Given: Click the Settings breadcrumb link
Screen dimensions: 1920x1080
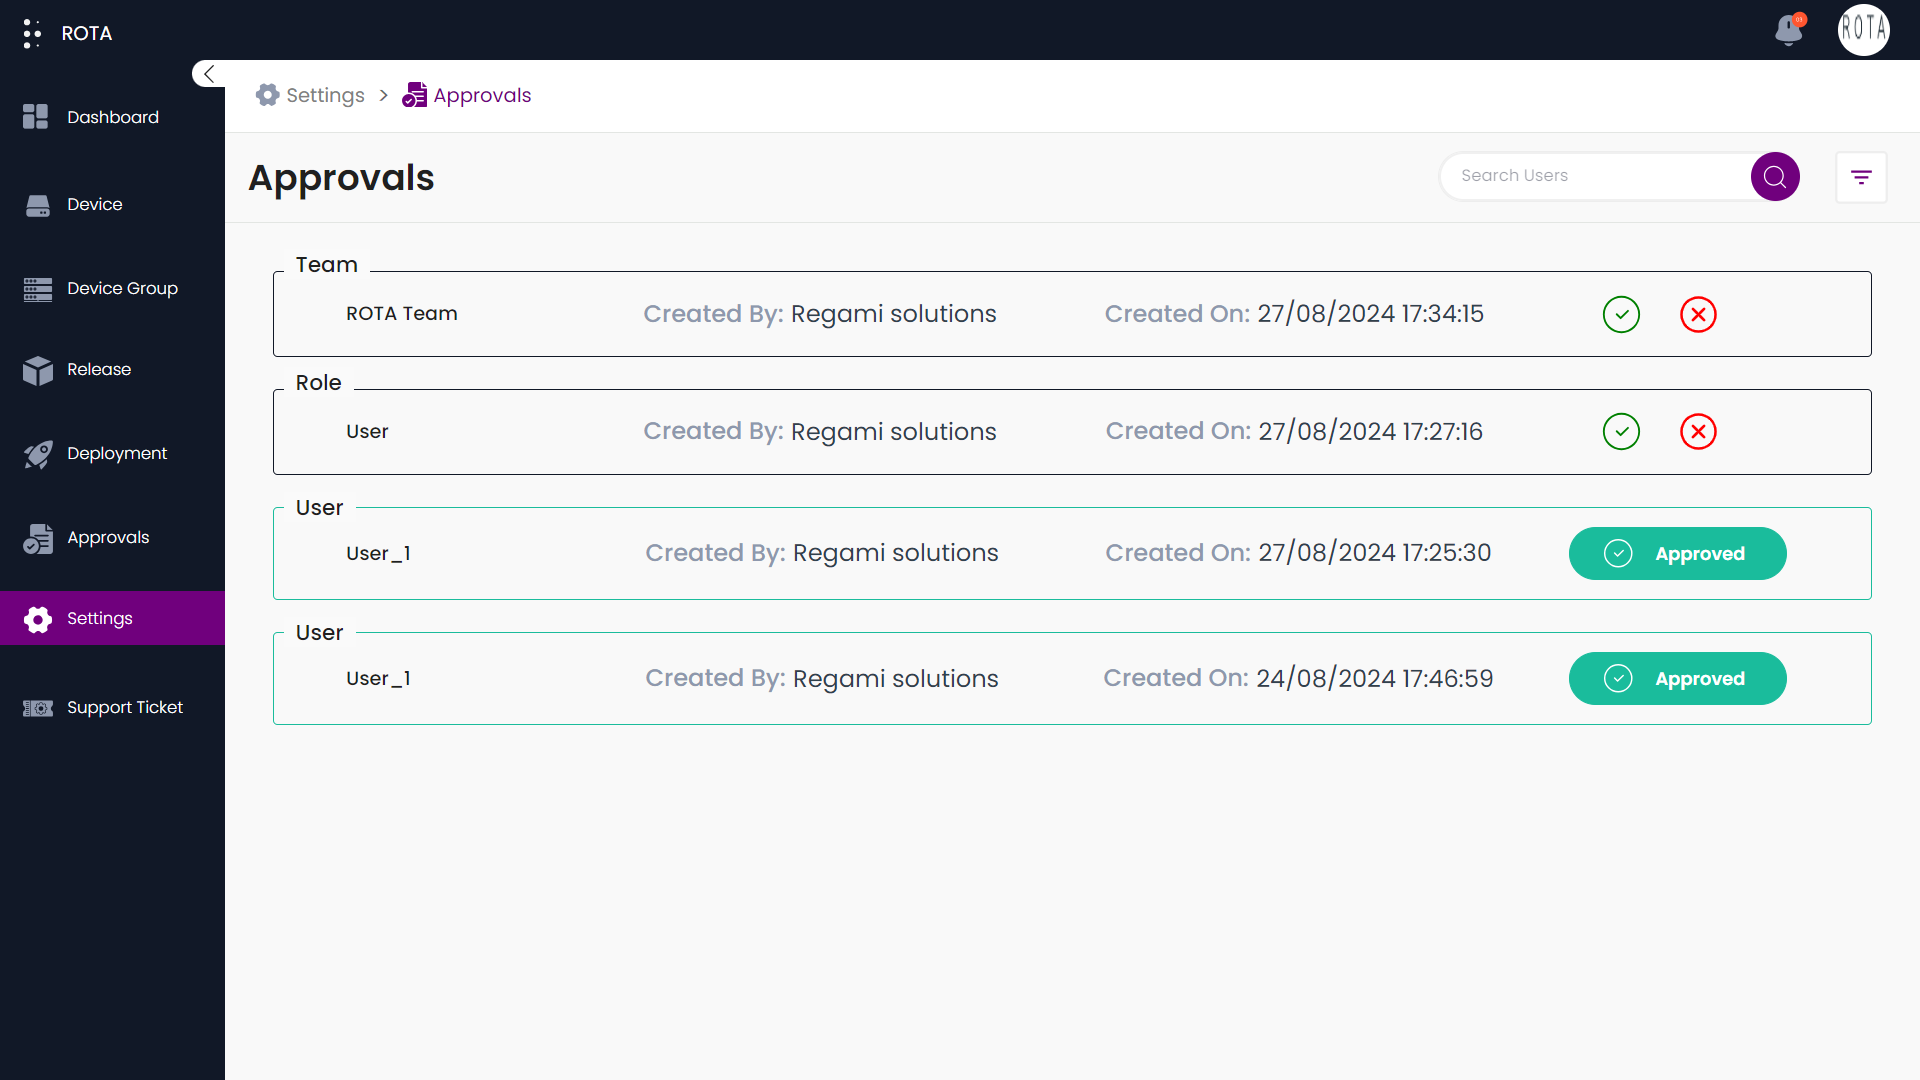Looking at the screenshot, I should click(324, 95).
